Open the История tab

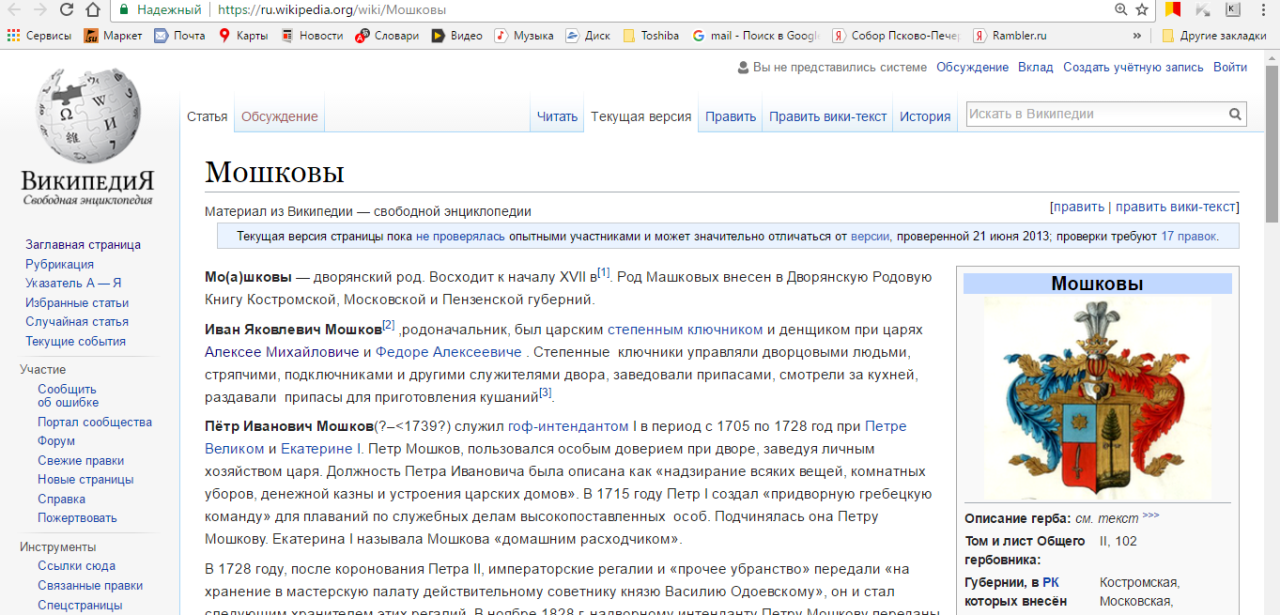click(925, 116)
